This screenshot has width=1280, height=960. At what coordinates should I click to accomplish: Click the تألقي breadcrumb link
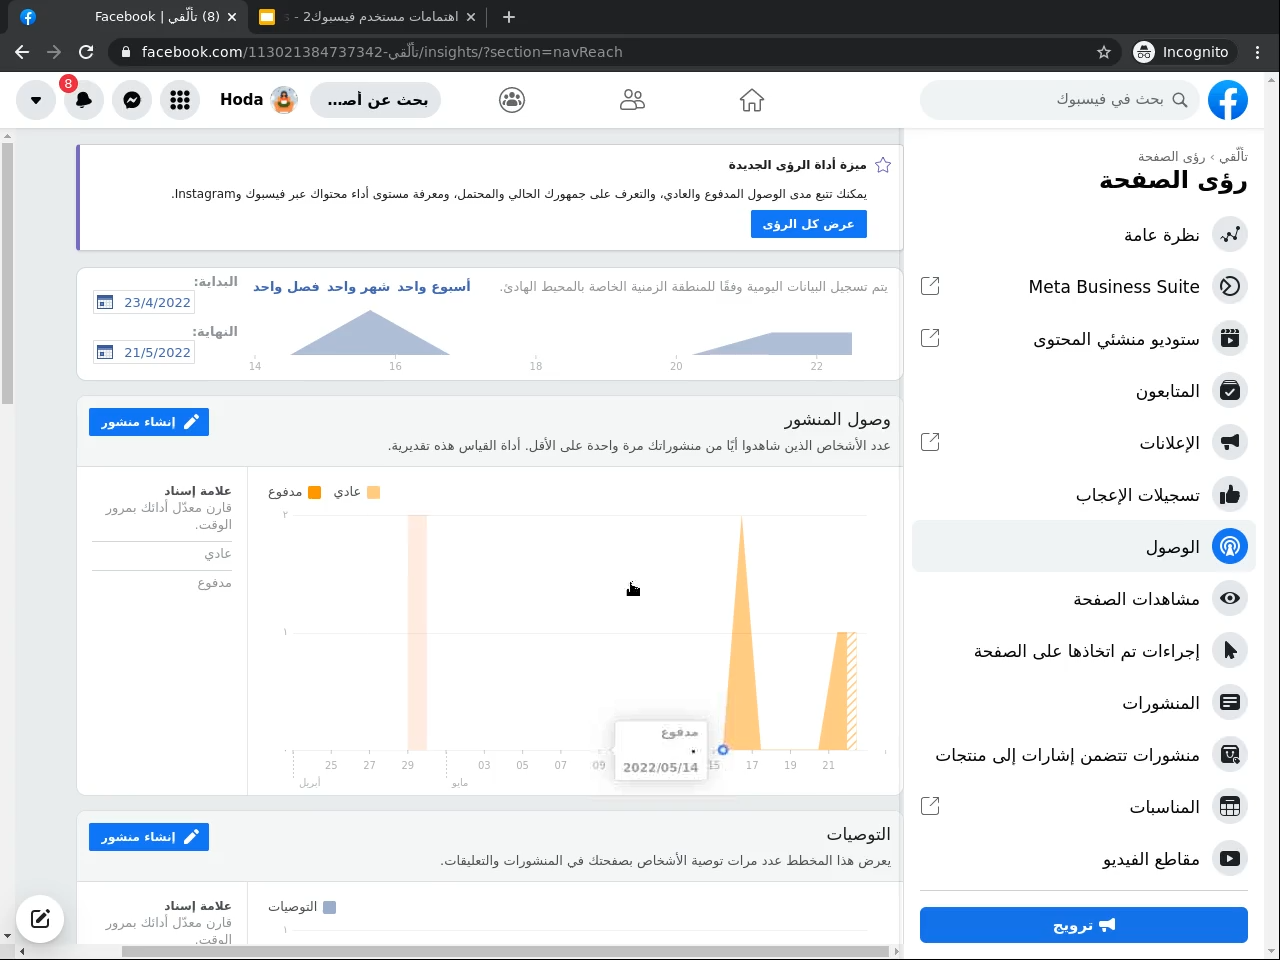(x=1233, y=157)
